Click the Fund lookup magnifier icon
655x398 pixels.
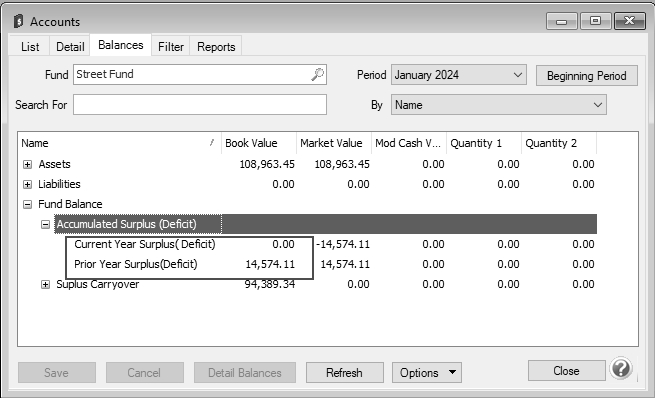(317, 74)
